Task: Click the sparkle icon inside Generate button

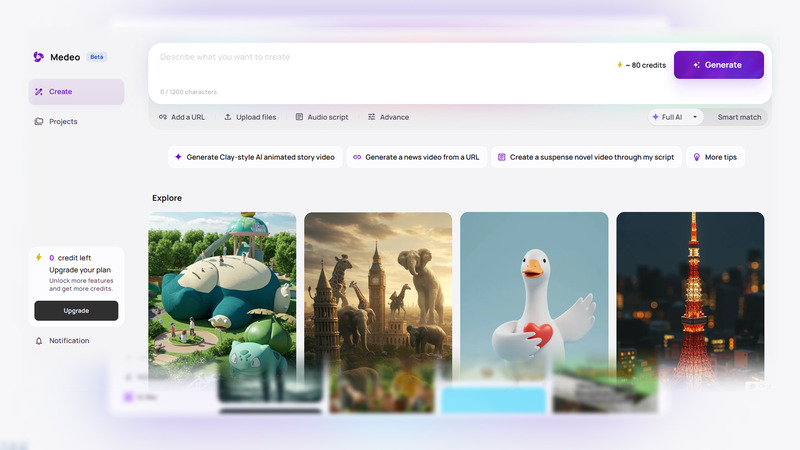Action: click(x=696, y=65)
